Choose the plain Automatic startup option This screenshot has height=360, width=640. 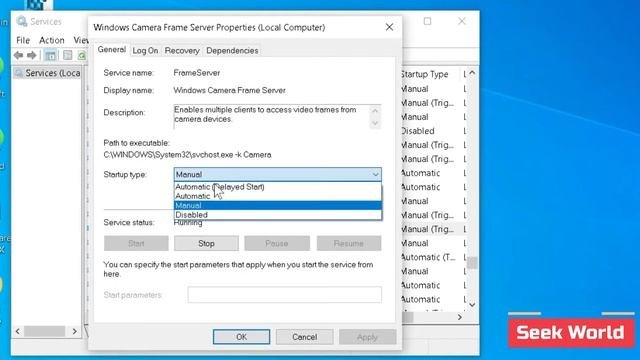(278, 196)
